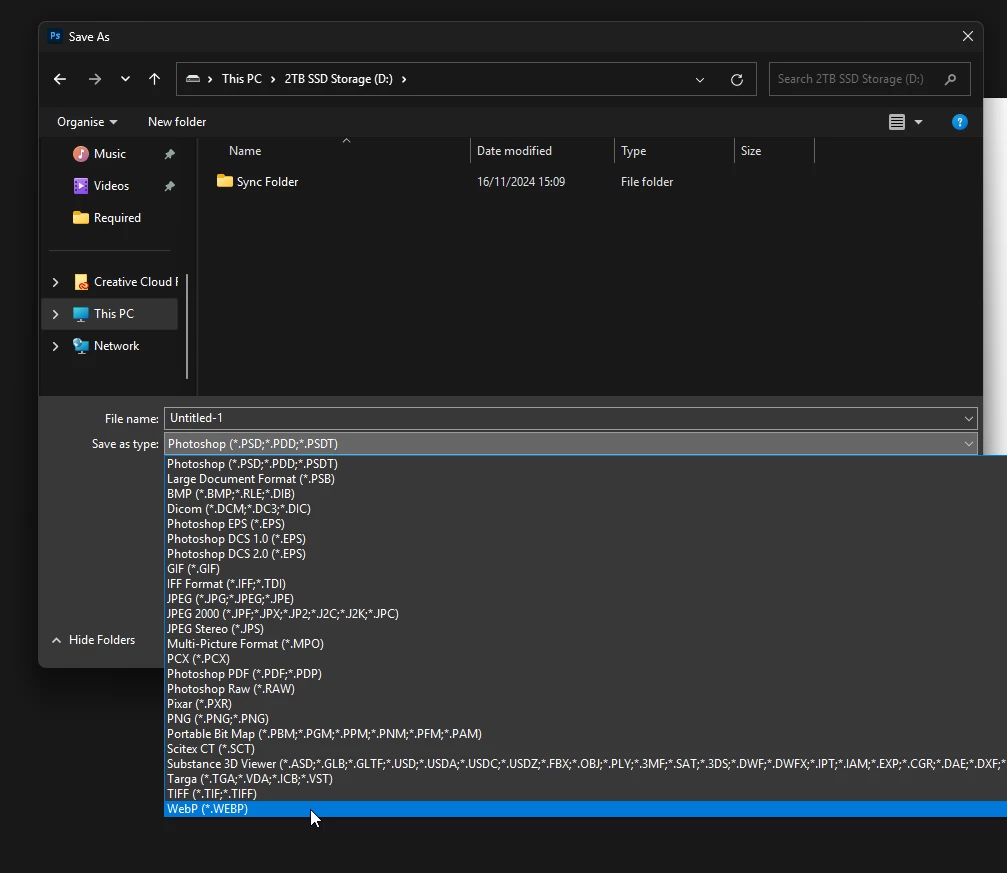Screen dimensions: 1007x873
Task: Open Music in the sidebar
Action: (110, 154)
